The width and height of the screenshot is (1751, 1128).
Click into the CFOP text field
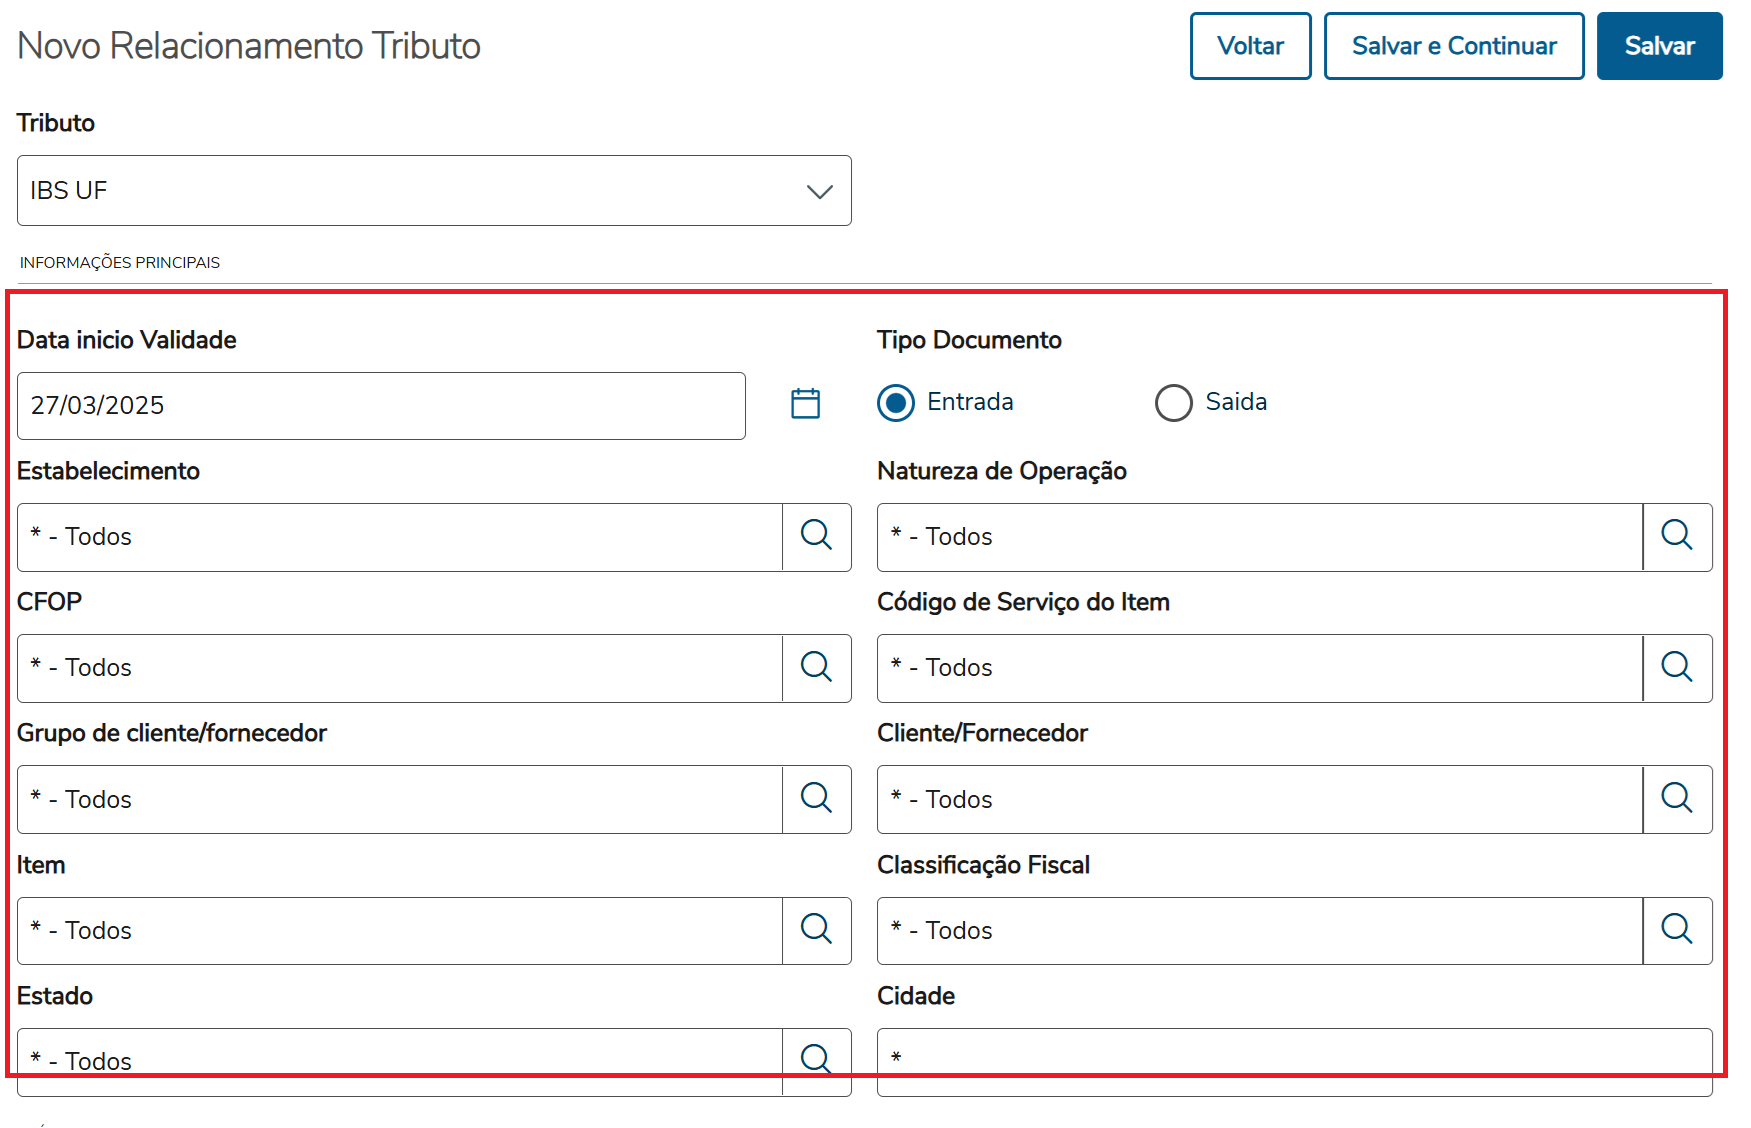coord(400,668)
